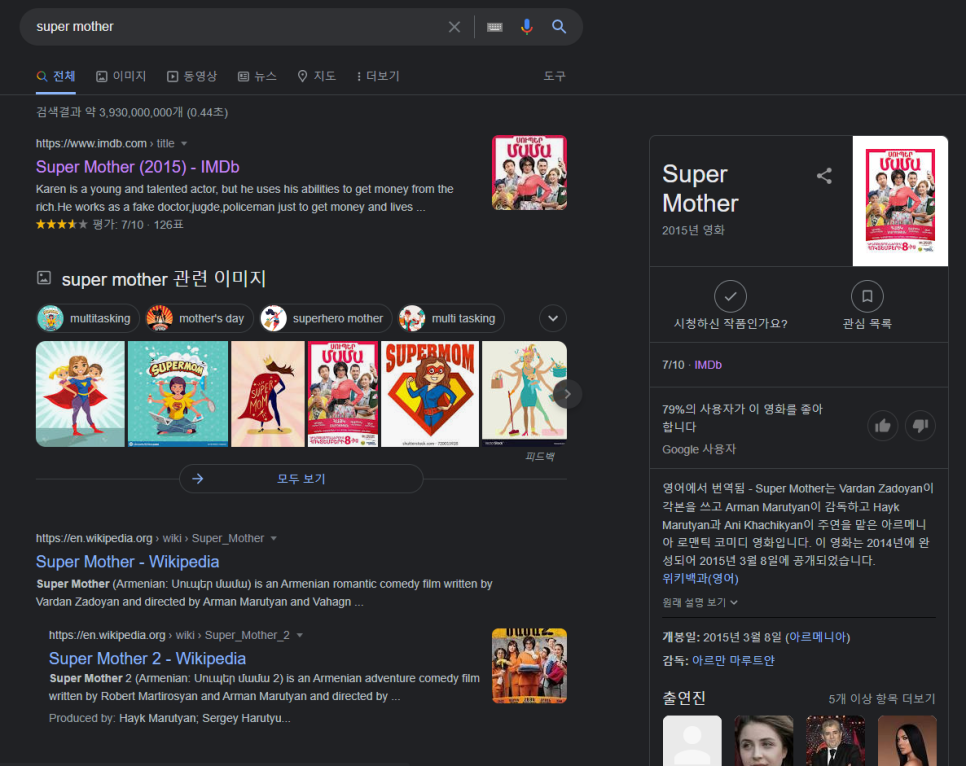The image size is (966, 766).
Task: Open cast photo of gray-haired man in tuxedo
Action: point(835,741)
